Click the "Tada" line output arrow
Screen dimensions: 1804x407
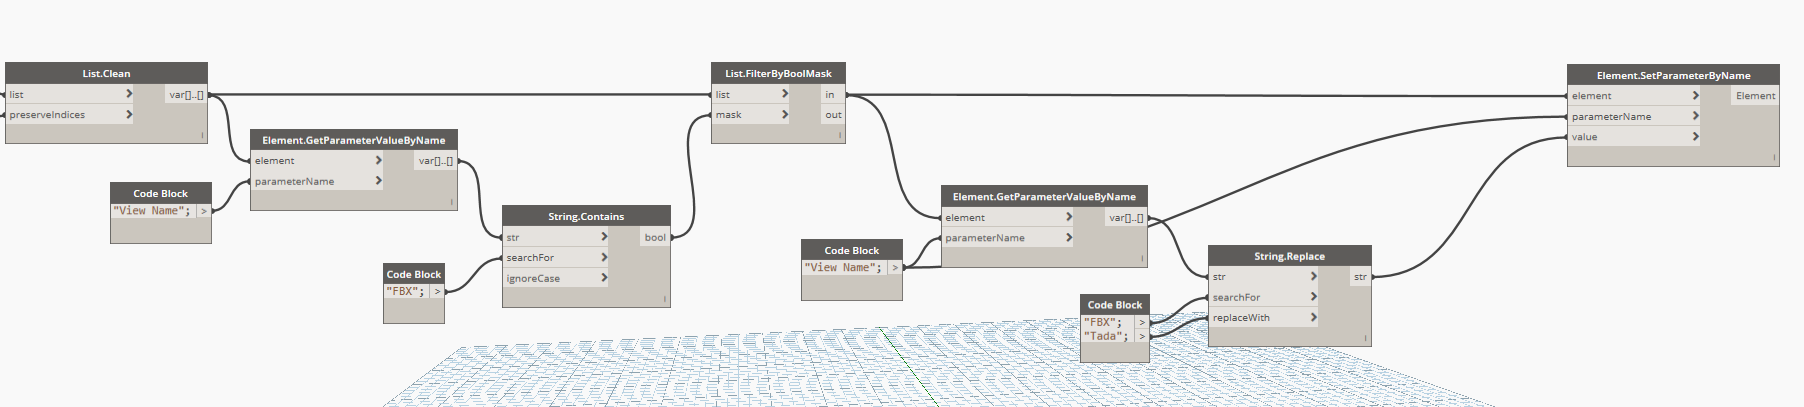[1142, 337]
